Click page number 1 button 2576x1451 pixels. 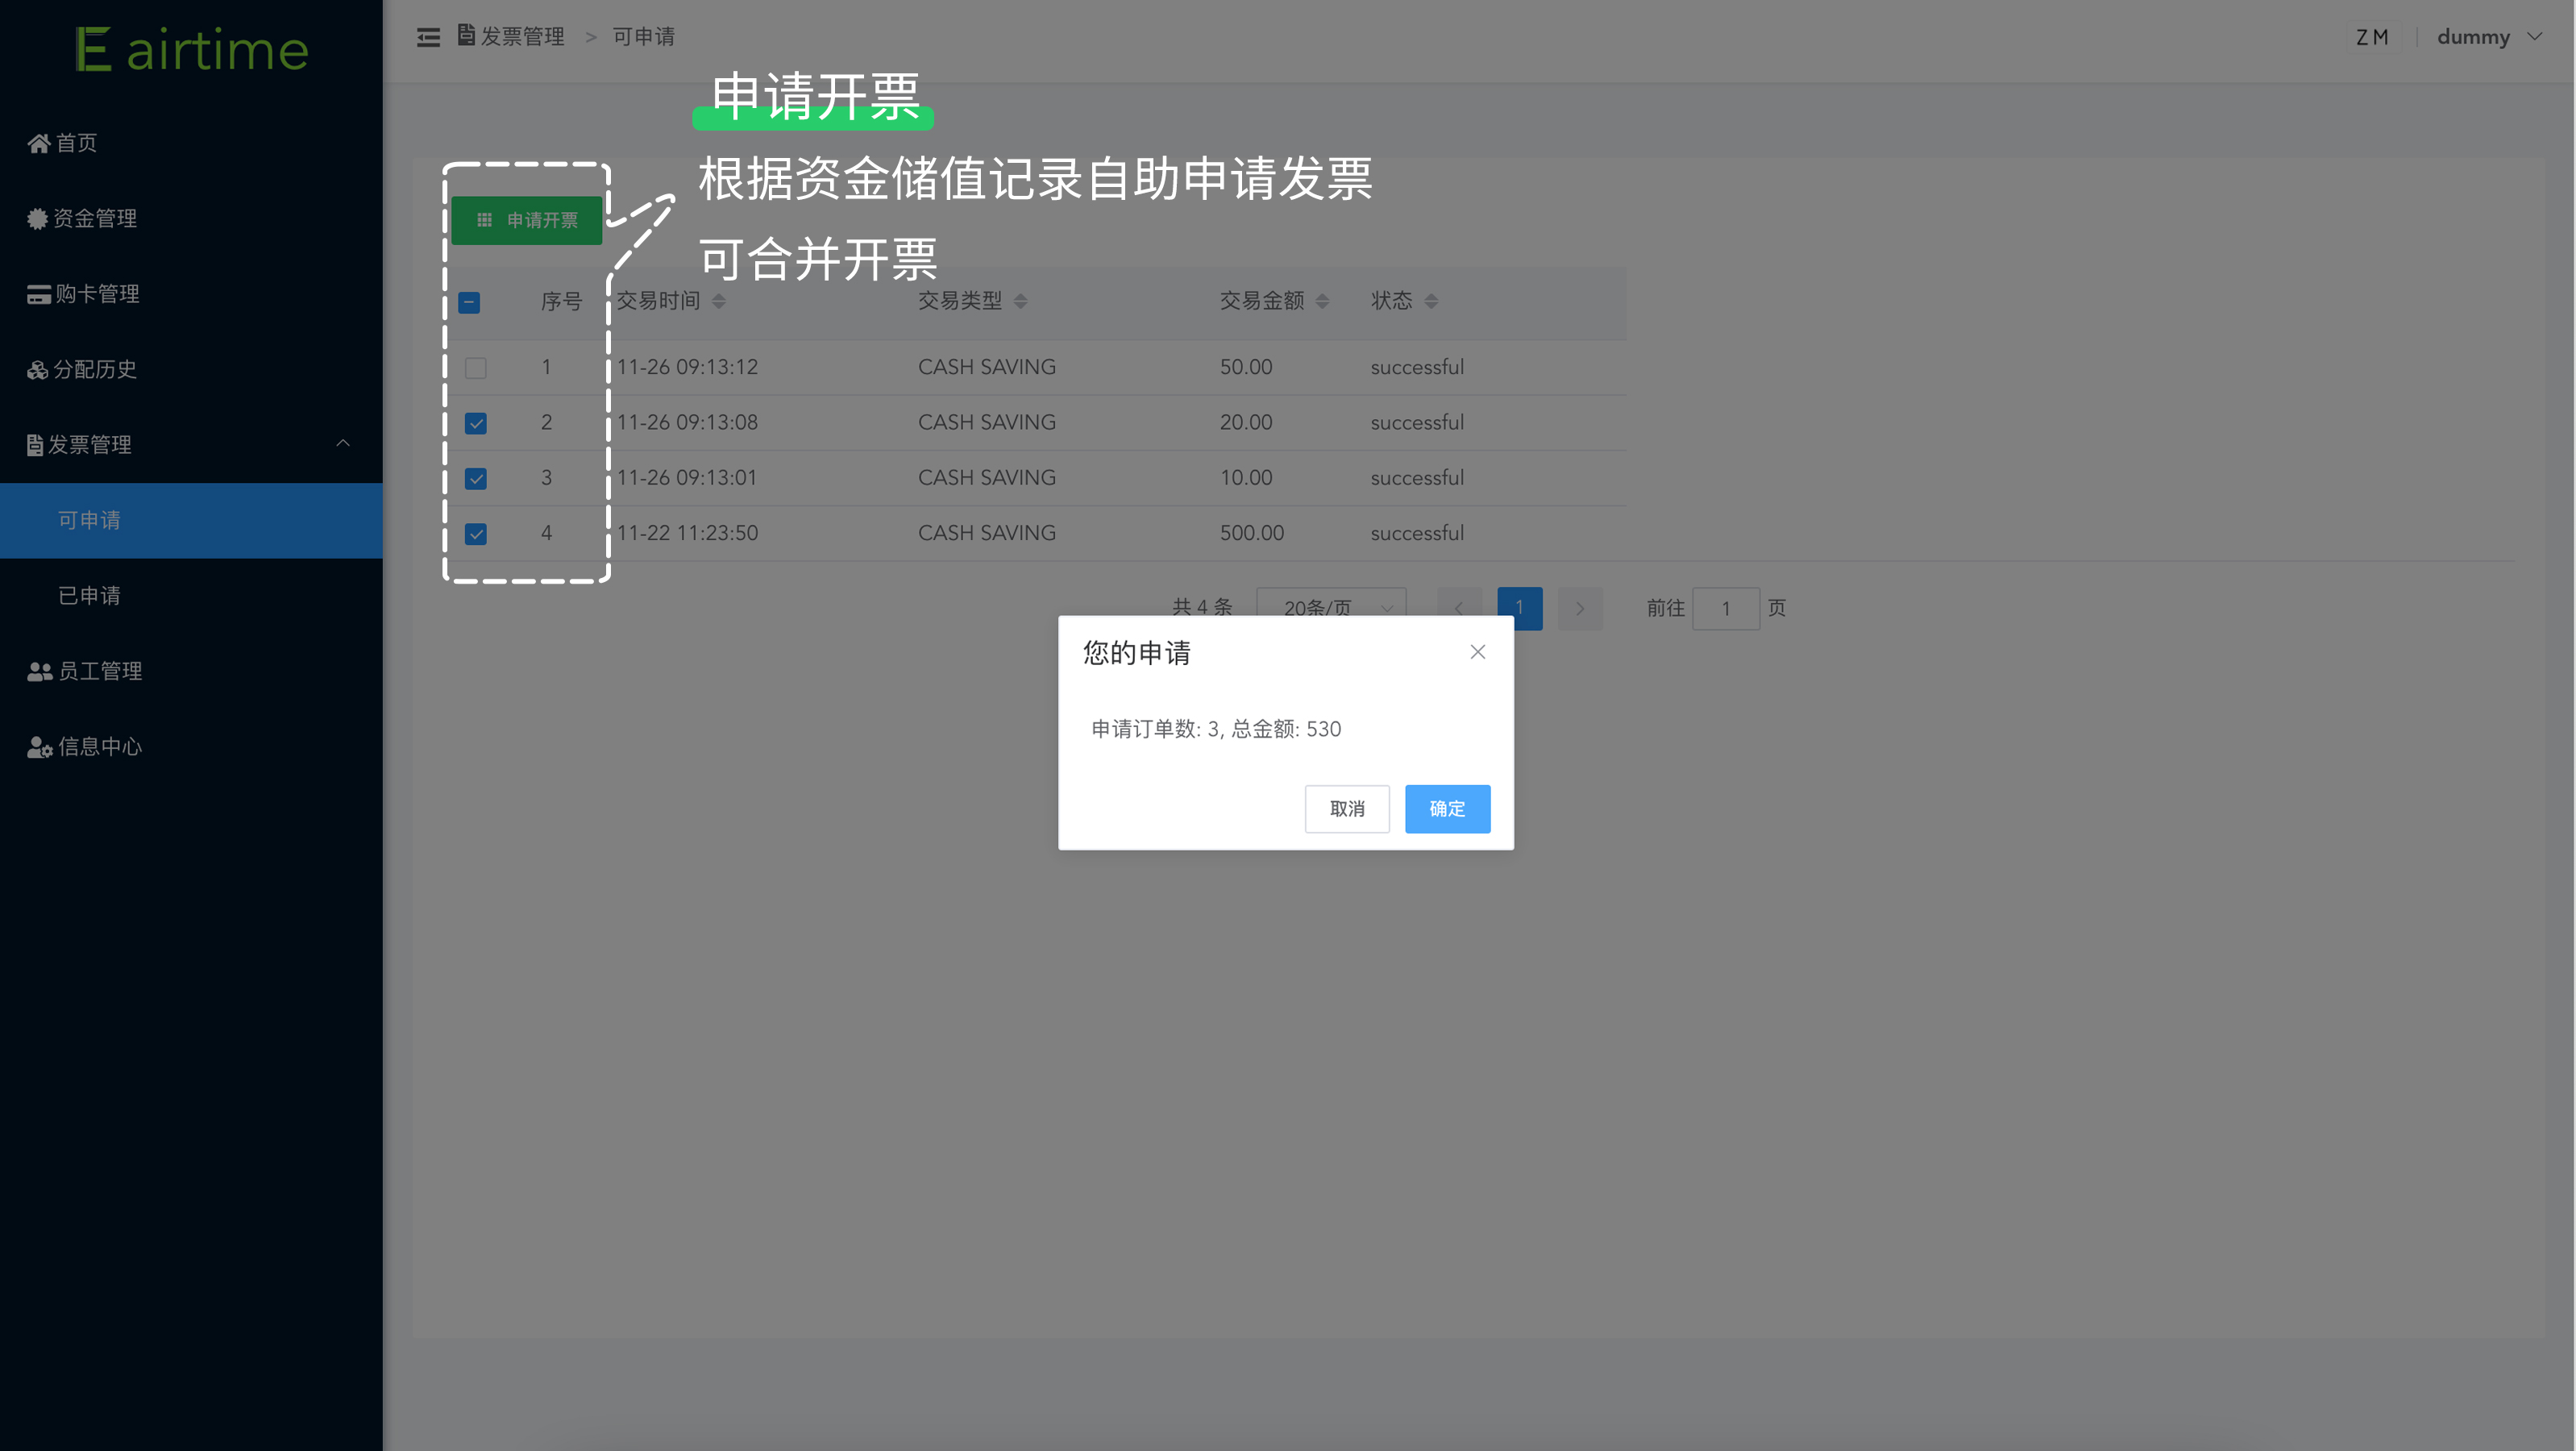1520,608
